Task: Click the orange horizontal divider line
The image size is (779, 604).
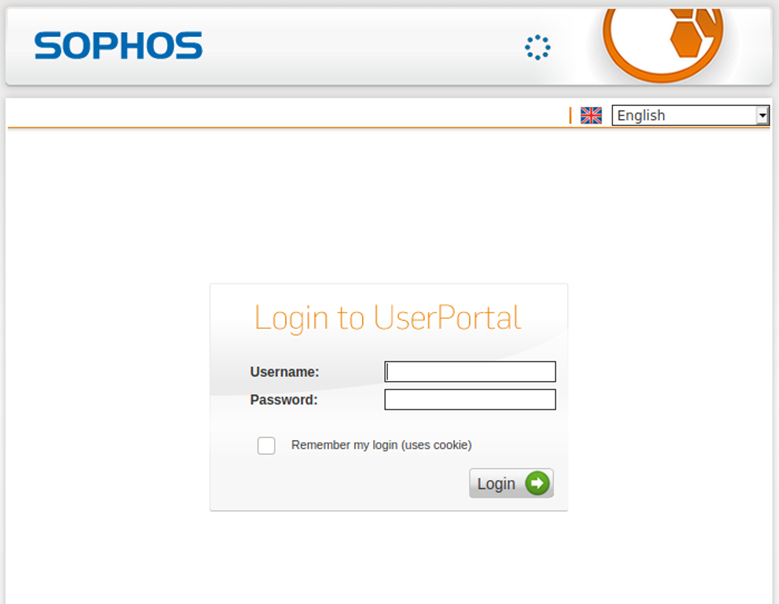Action: click(389, 128)
